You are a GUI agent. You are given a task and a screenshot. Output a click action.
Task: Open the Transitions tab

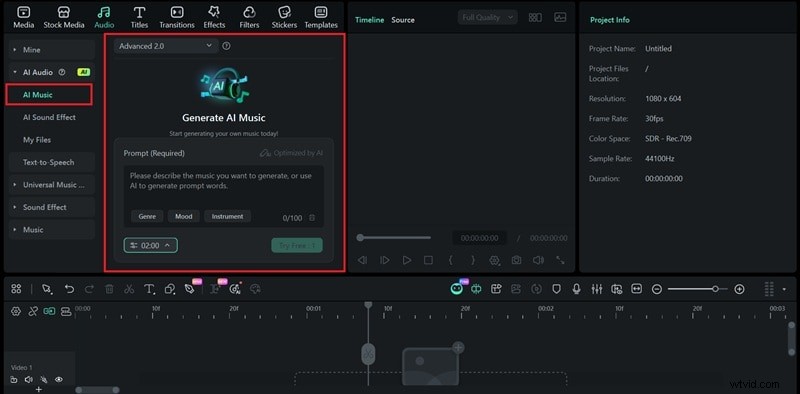(x=177, y=17)
